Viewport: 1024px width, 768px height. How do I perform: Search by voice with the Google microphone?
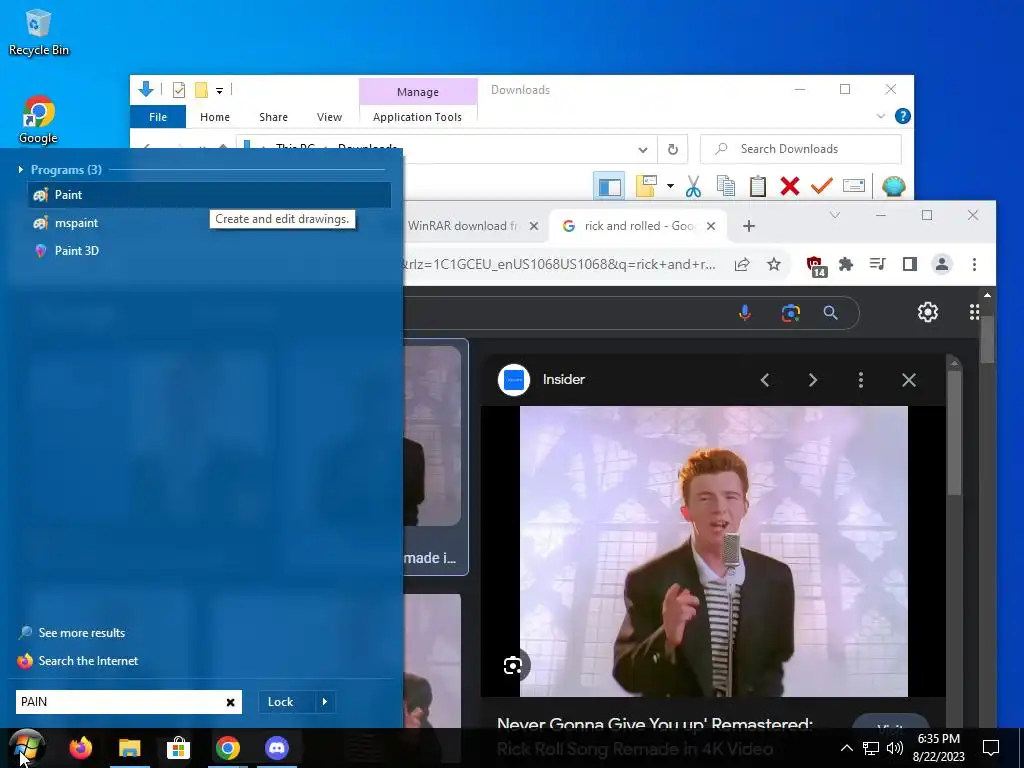click(x=744, y=313)
